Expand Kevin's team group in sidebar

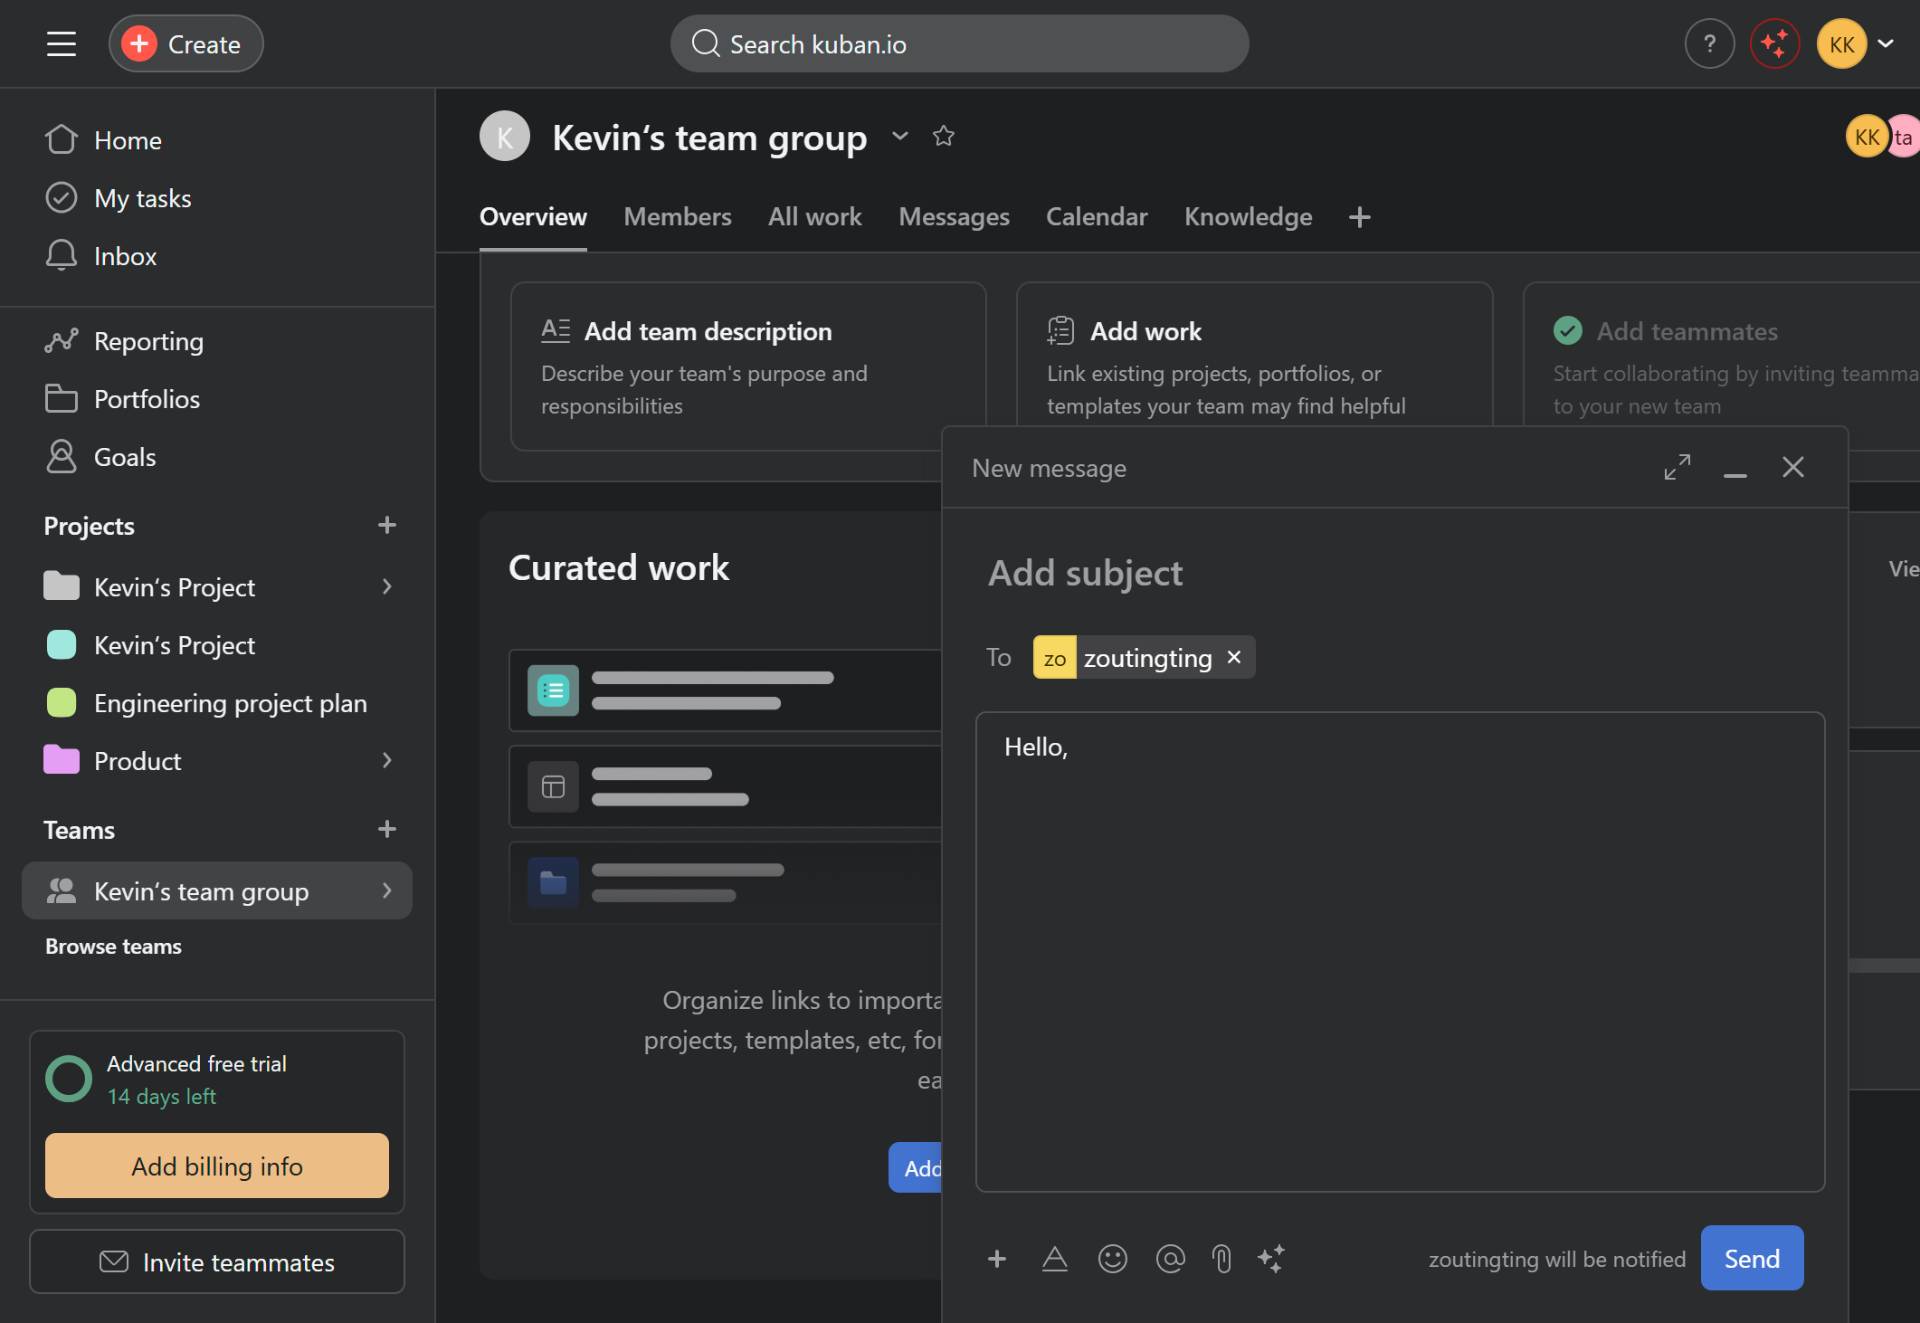387,891
